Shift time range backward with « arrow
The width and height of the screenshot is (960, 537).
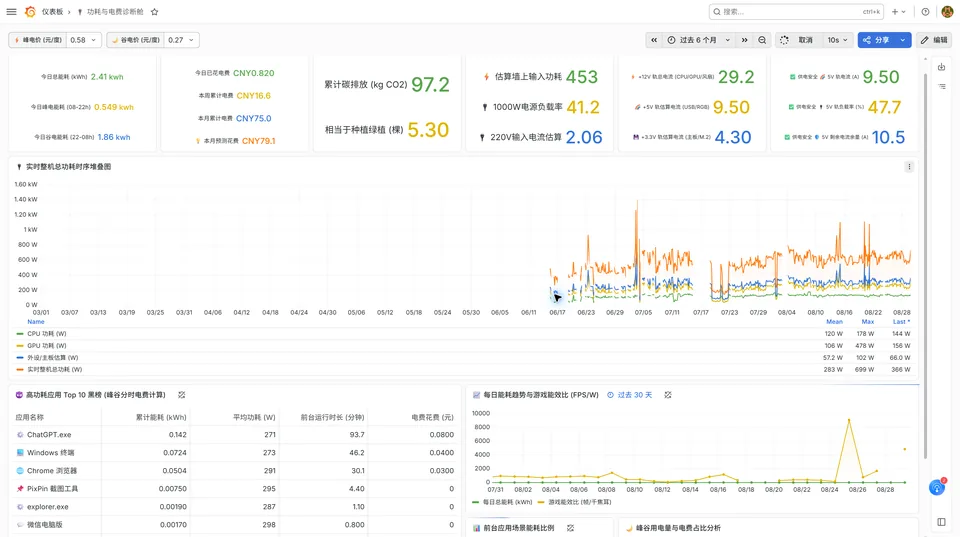[x=654, y=40]
